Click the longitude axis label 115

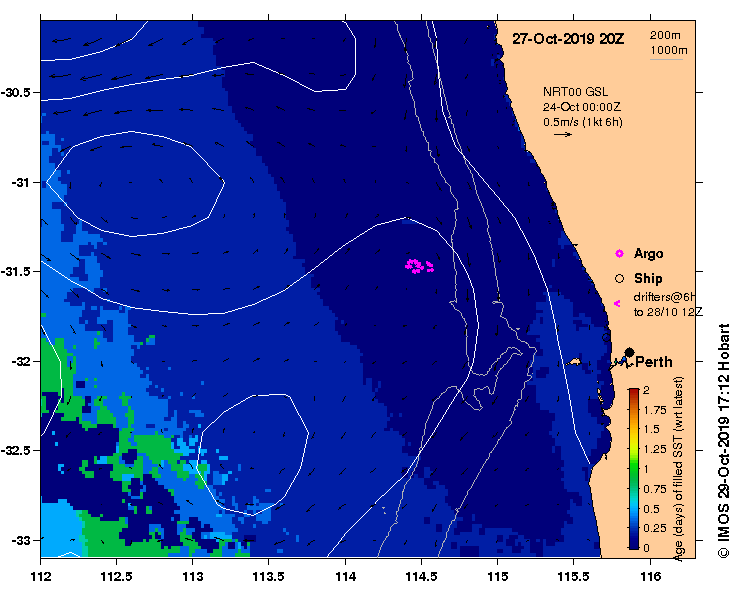497,576
